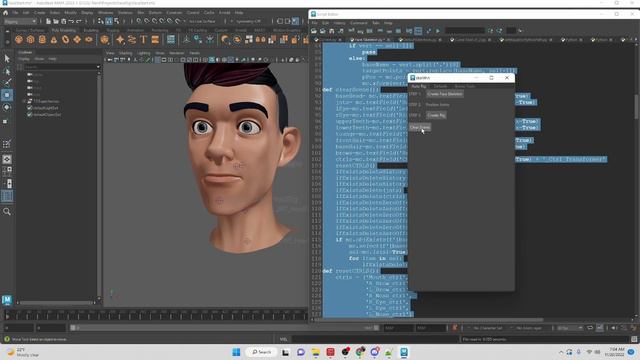Screen dimensions: 640x360
Task: Open the Maya Help menu
Action: (239, 13)
